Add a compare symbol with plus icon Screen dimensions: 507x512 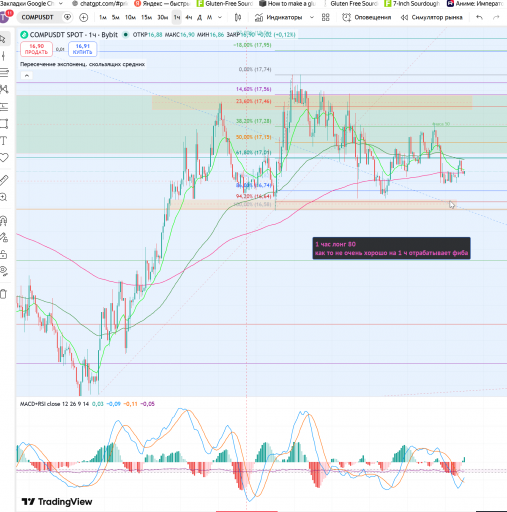click(84, 17)
